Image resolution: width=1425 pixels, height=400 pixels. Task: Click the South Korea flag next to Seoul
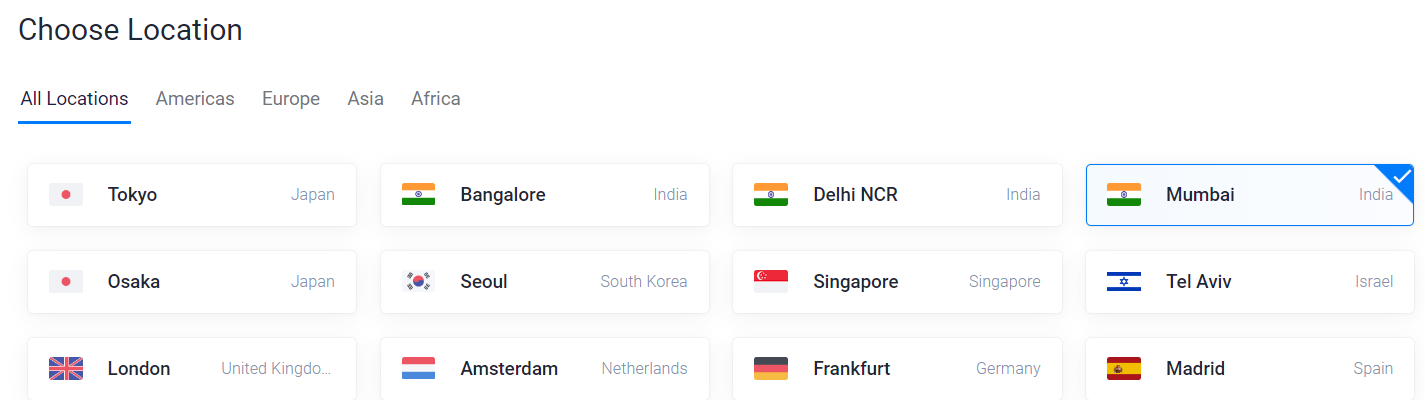(x=418, y=282)
